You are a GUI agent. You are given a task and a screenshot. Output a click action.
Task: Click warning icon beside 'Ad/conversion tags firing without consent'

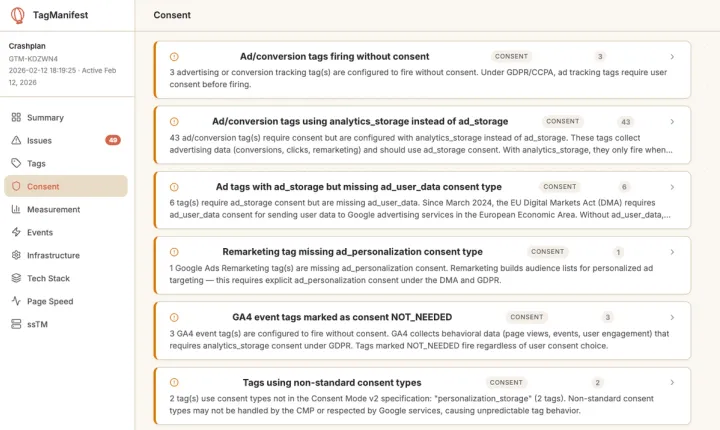point(174,57)
